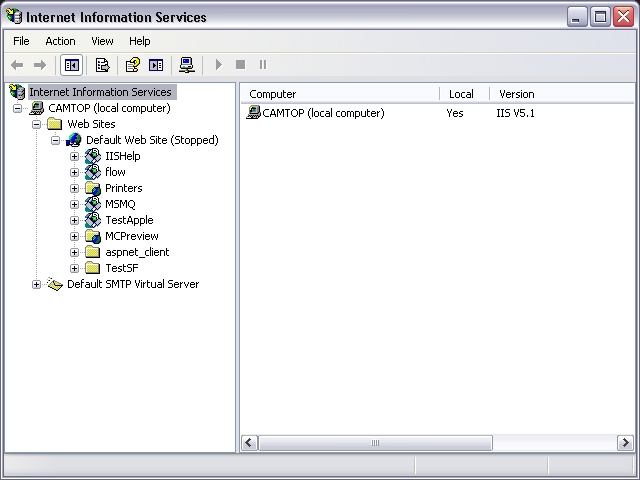
Task: Maximize the Internet Information Services window
Action: pyautogui.click(x=600, y=17)
